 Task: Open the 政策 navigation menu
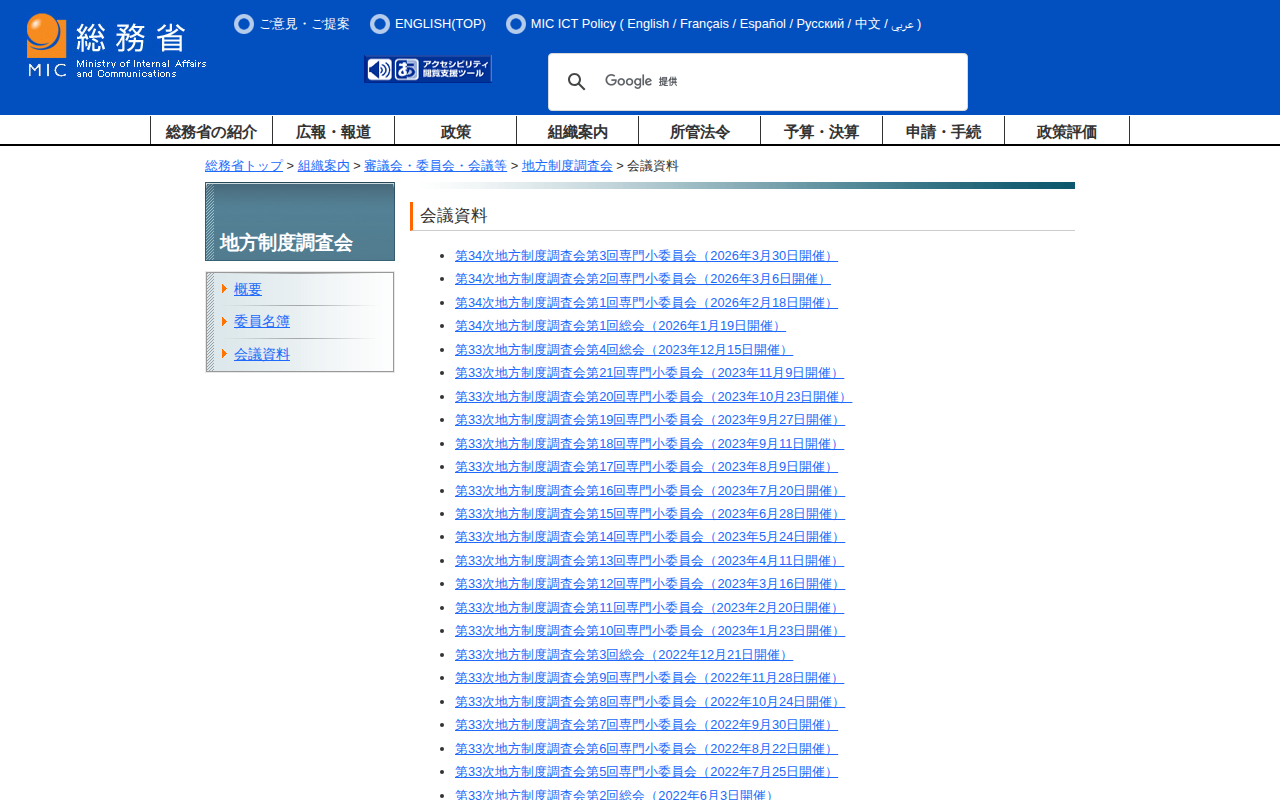[455, 131]
